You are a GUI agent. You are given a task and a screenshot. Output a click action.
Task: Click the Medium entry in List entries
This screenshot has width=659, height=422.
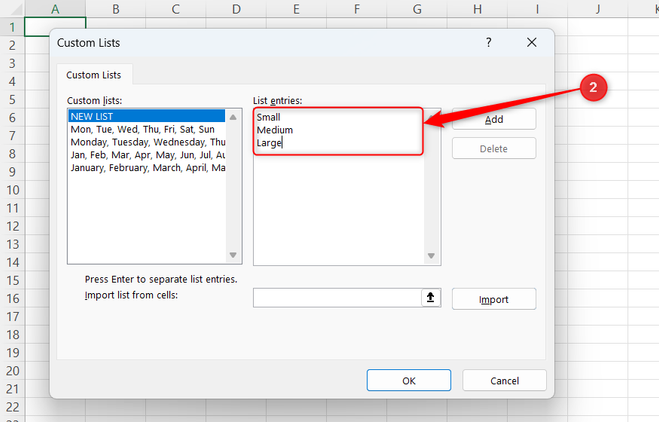[275, 130]
